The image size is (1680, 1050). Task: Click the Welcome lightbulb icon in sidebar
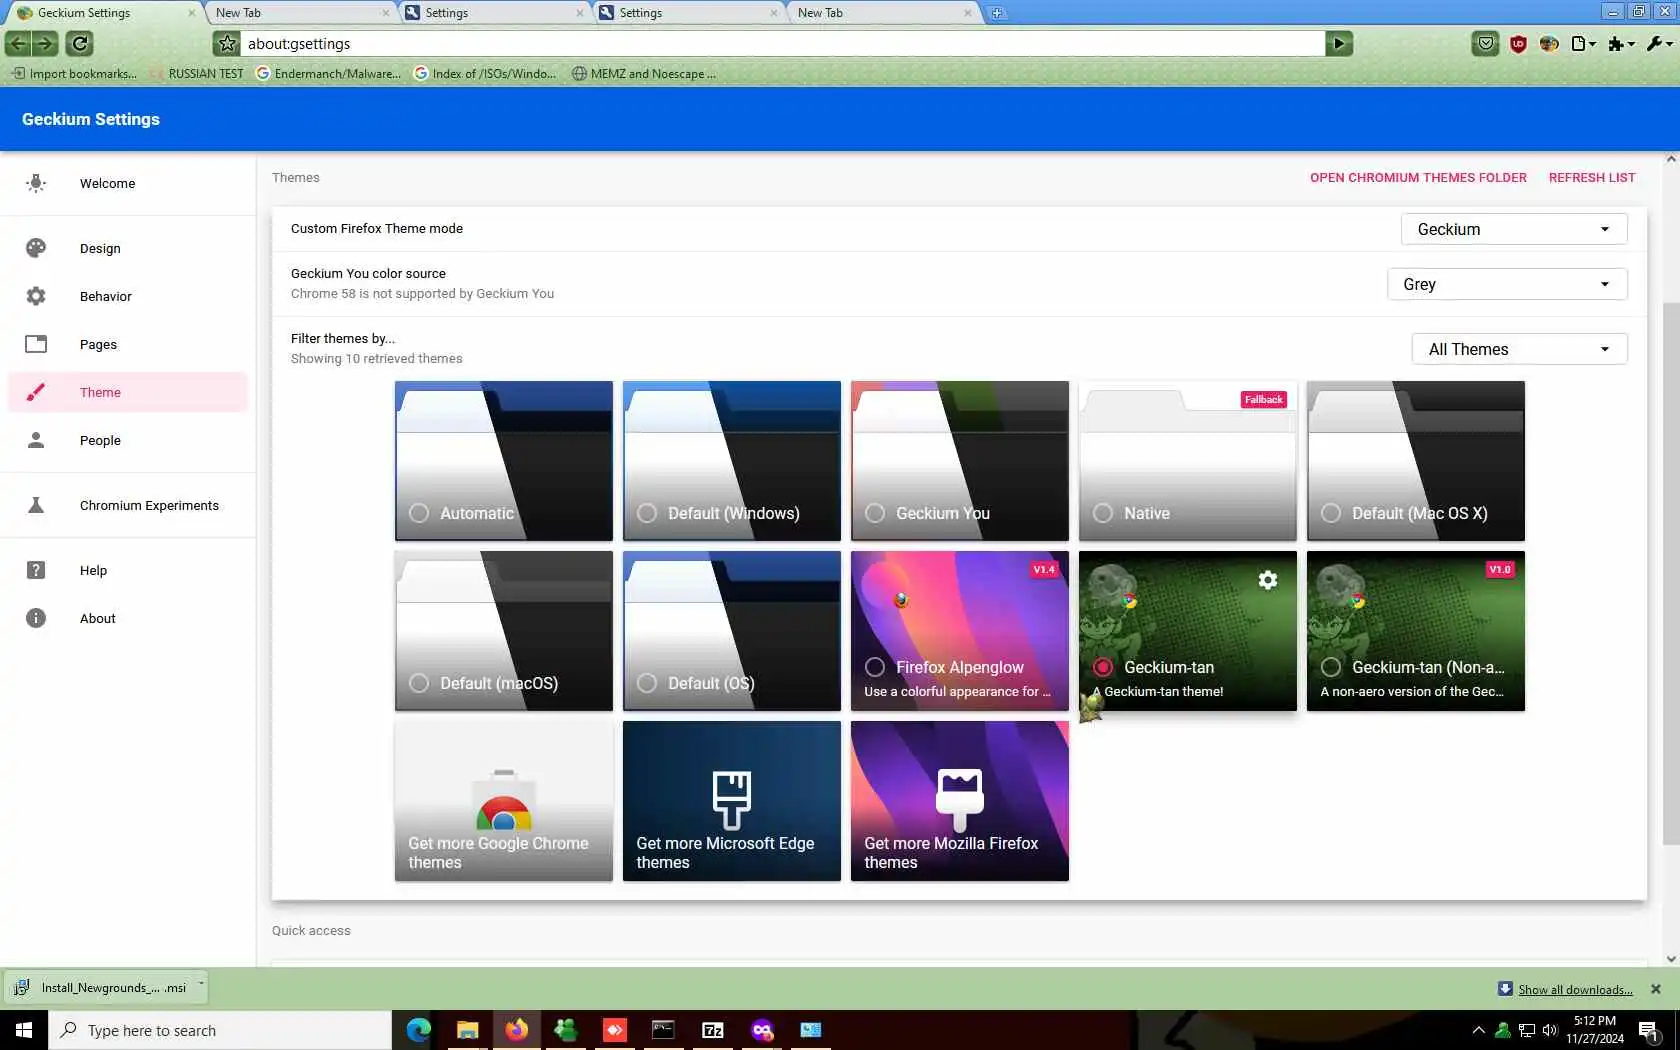pyautogui.click(x=36, y=183)
